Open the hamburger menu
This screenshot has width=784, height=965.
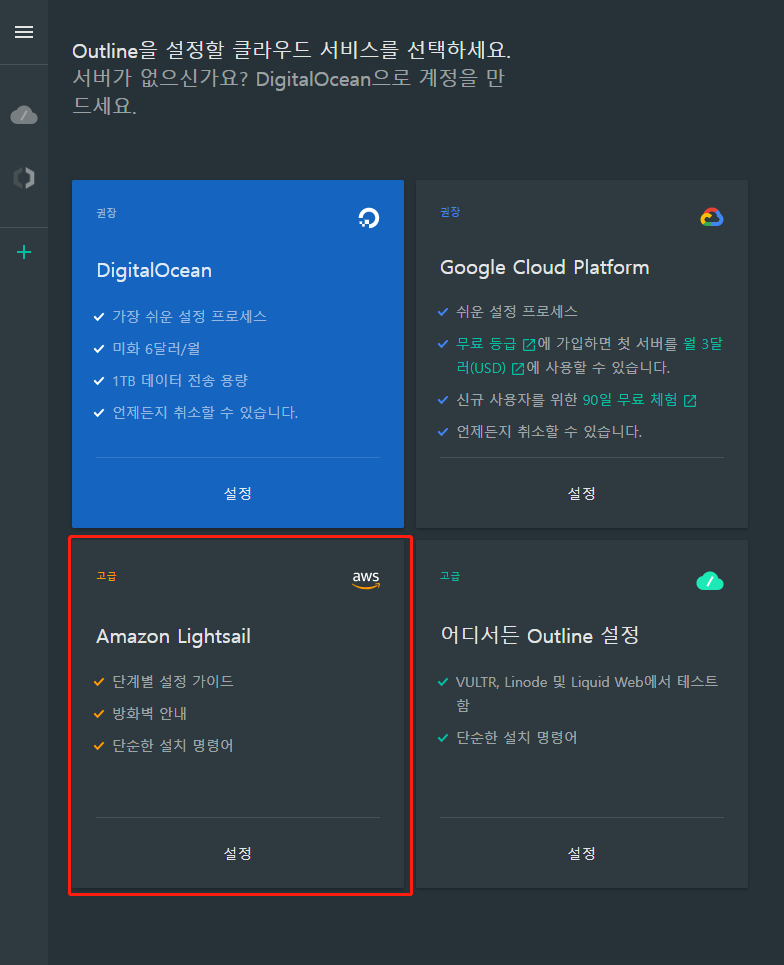point(24,32)
